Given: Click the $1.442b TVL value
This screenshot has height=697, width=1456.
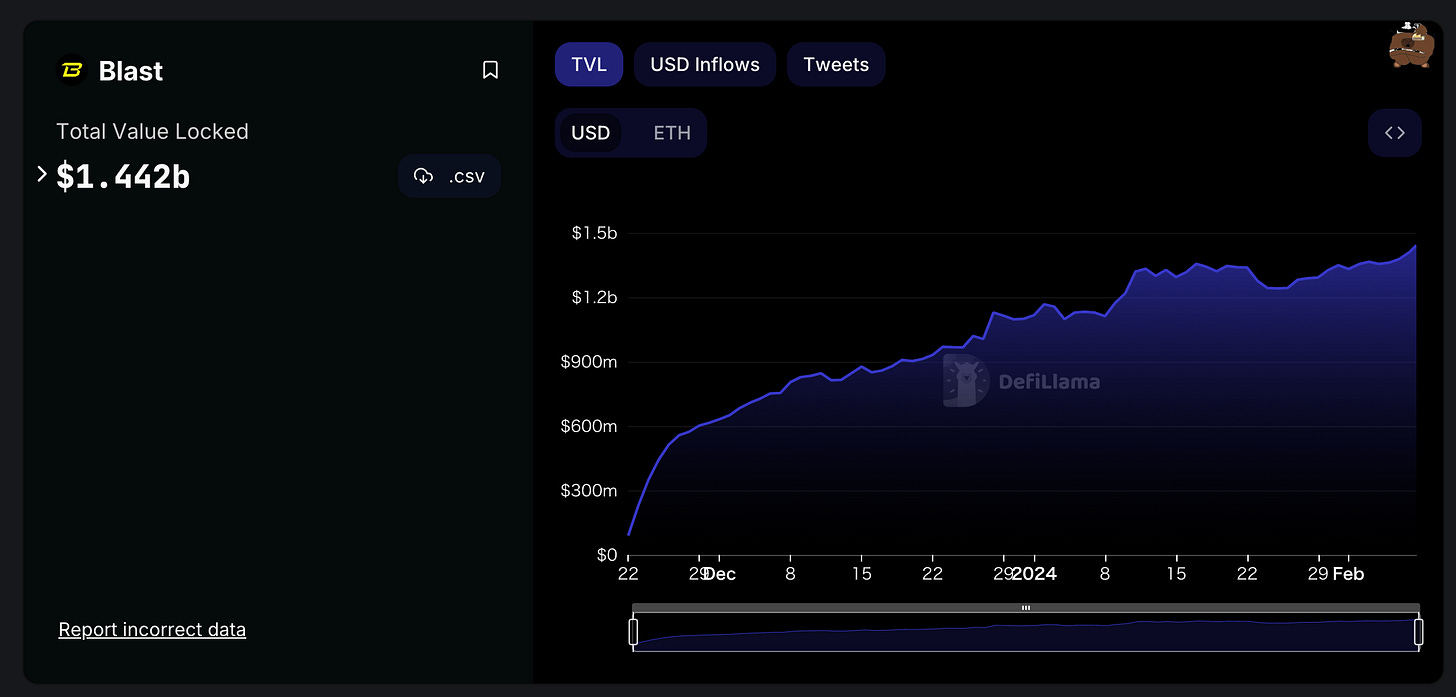Looking at the screenshot, I should point(123,176).
